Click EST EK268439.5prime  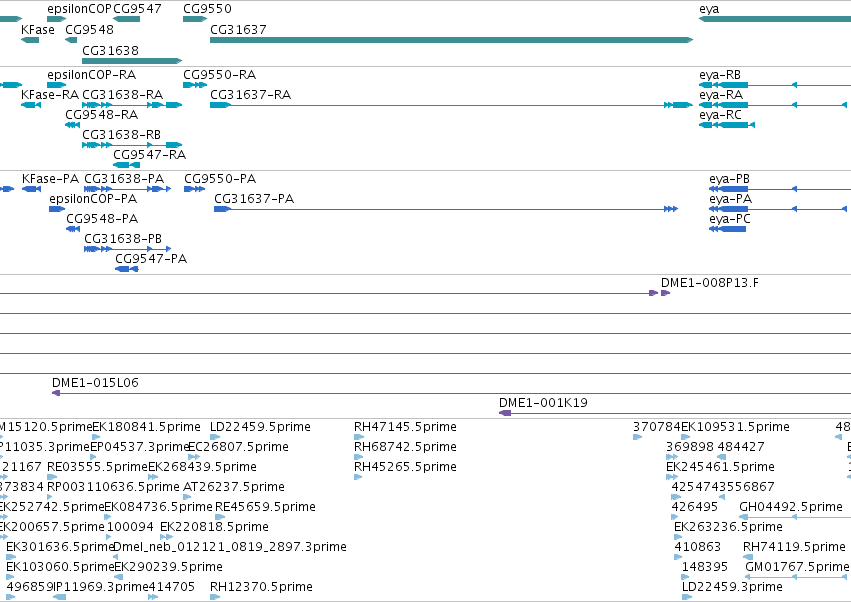202,467
